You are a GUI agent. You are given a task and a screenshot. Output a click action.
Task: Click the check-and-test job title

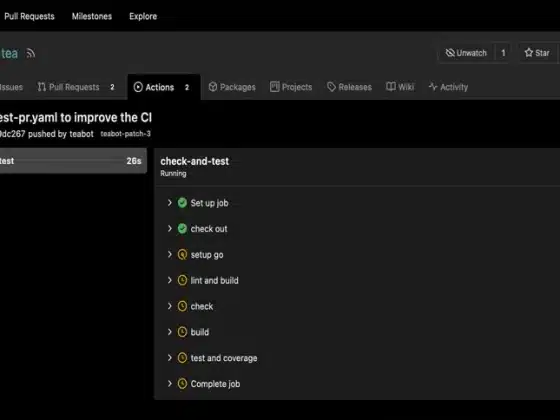(195, 161)
